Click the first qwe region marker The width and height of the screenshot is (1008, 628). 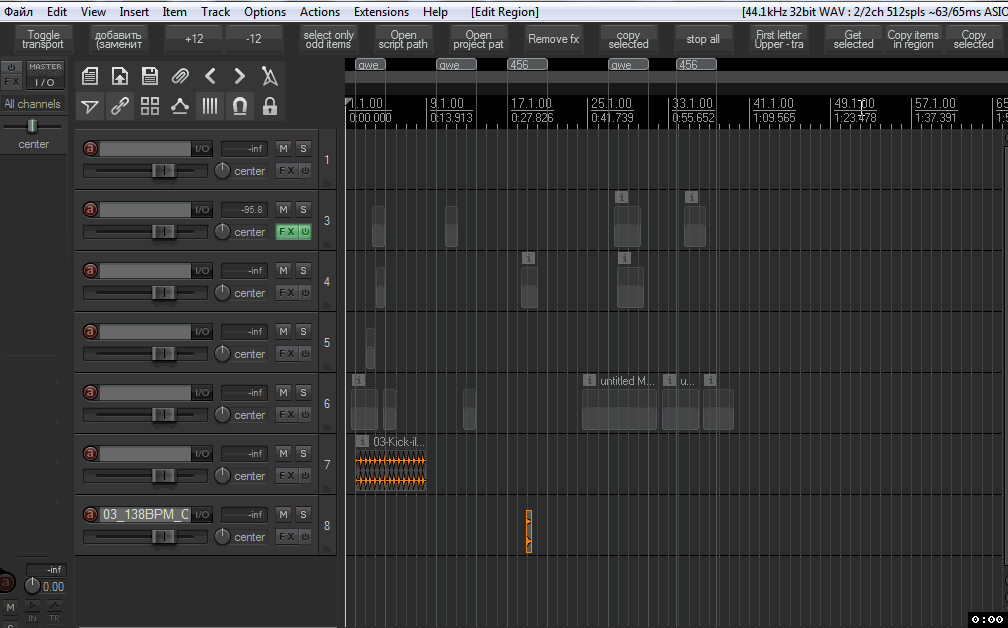pyautogui.click(x=370, y=65)
